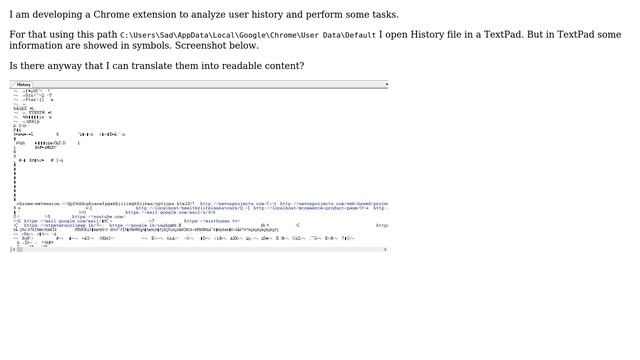Click the https://youtube.com/ URL in file
The height and width of the screenshot is (360, 640).
coord(99,217)
